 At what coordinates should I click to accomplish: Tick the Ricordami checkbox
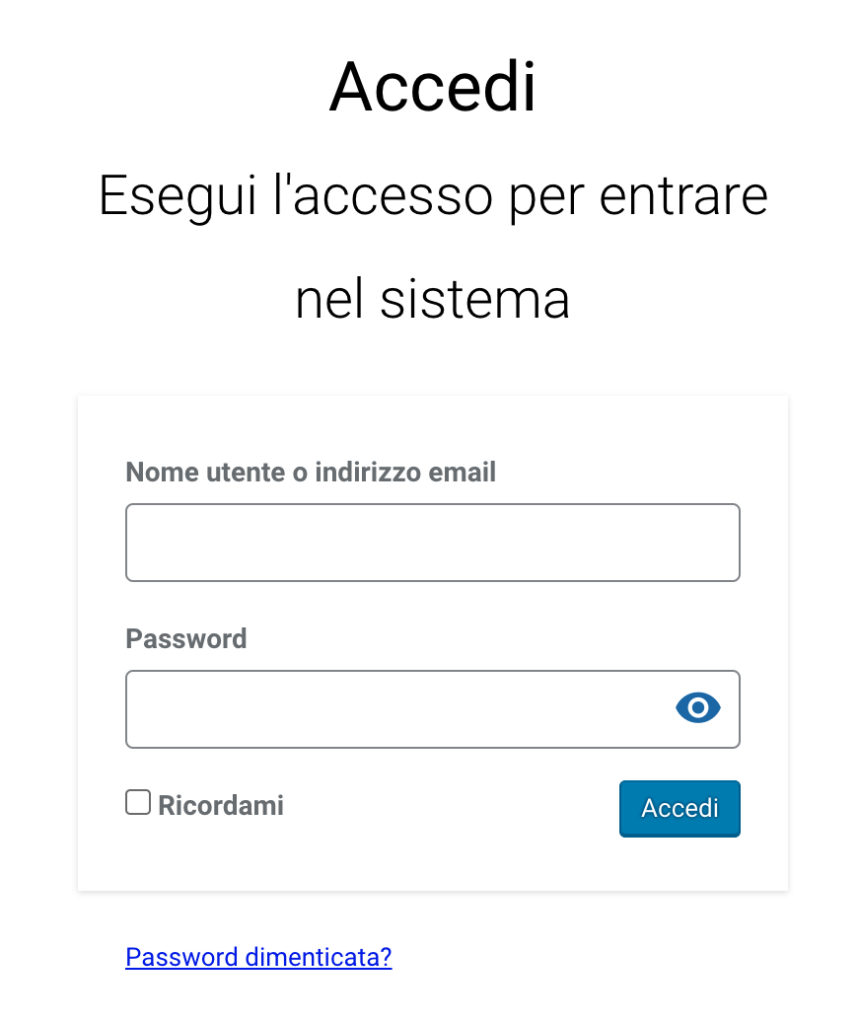click(138, 803)
